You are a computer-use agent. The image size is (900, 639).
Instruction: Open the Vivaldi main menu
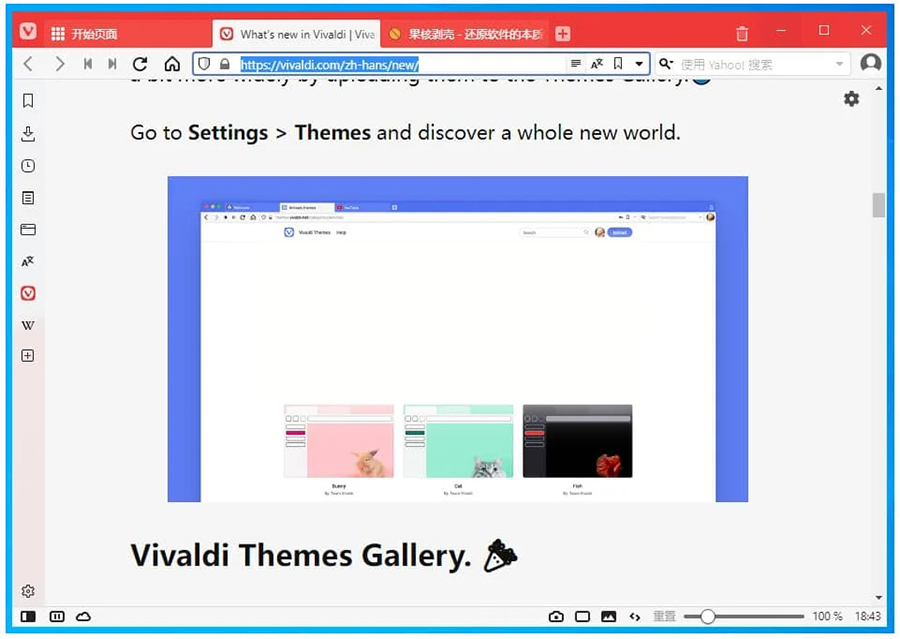coord(28,32)
